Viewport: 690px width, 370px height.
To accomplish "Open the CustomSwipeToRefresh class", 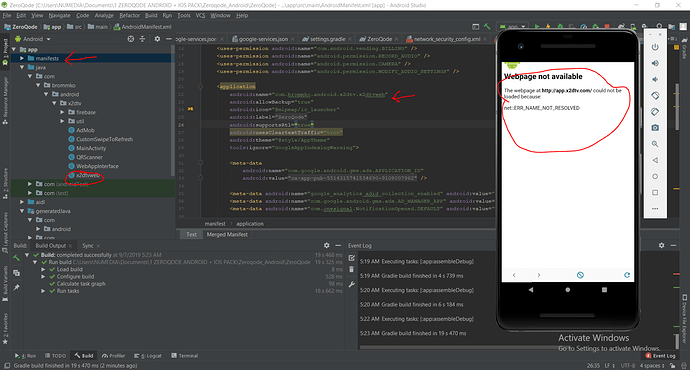I will pyautogui.click(x=104, y=139).
